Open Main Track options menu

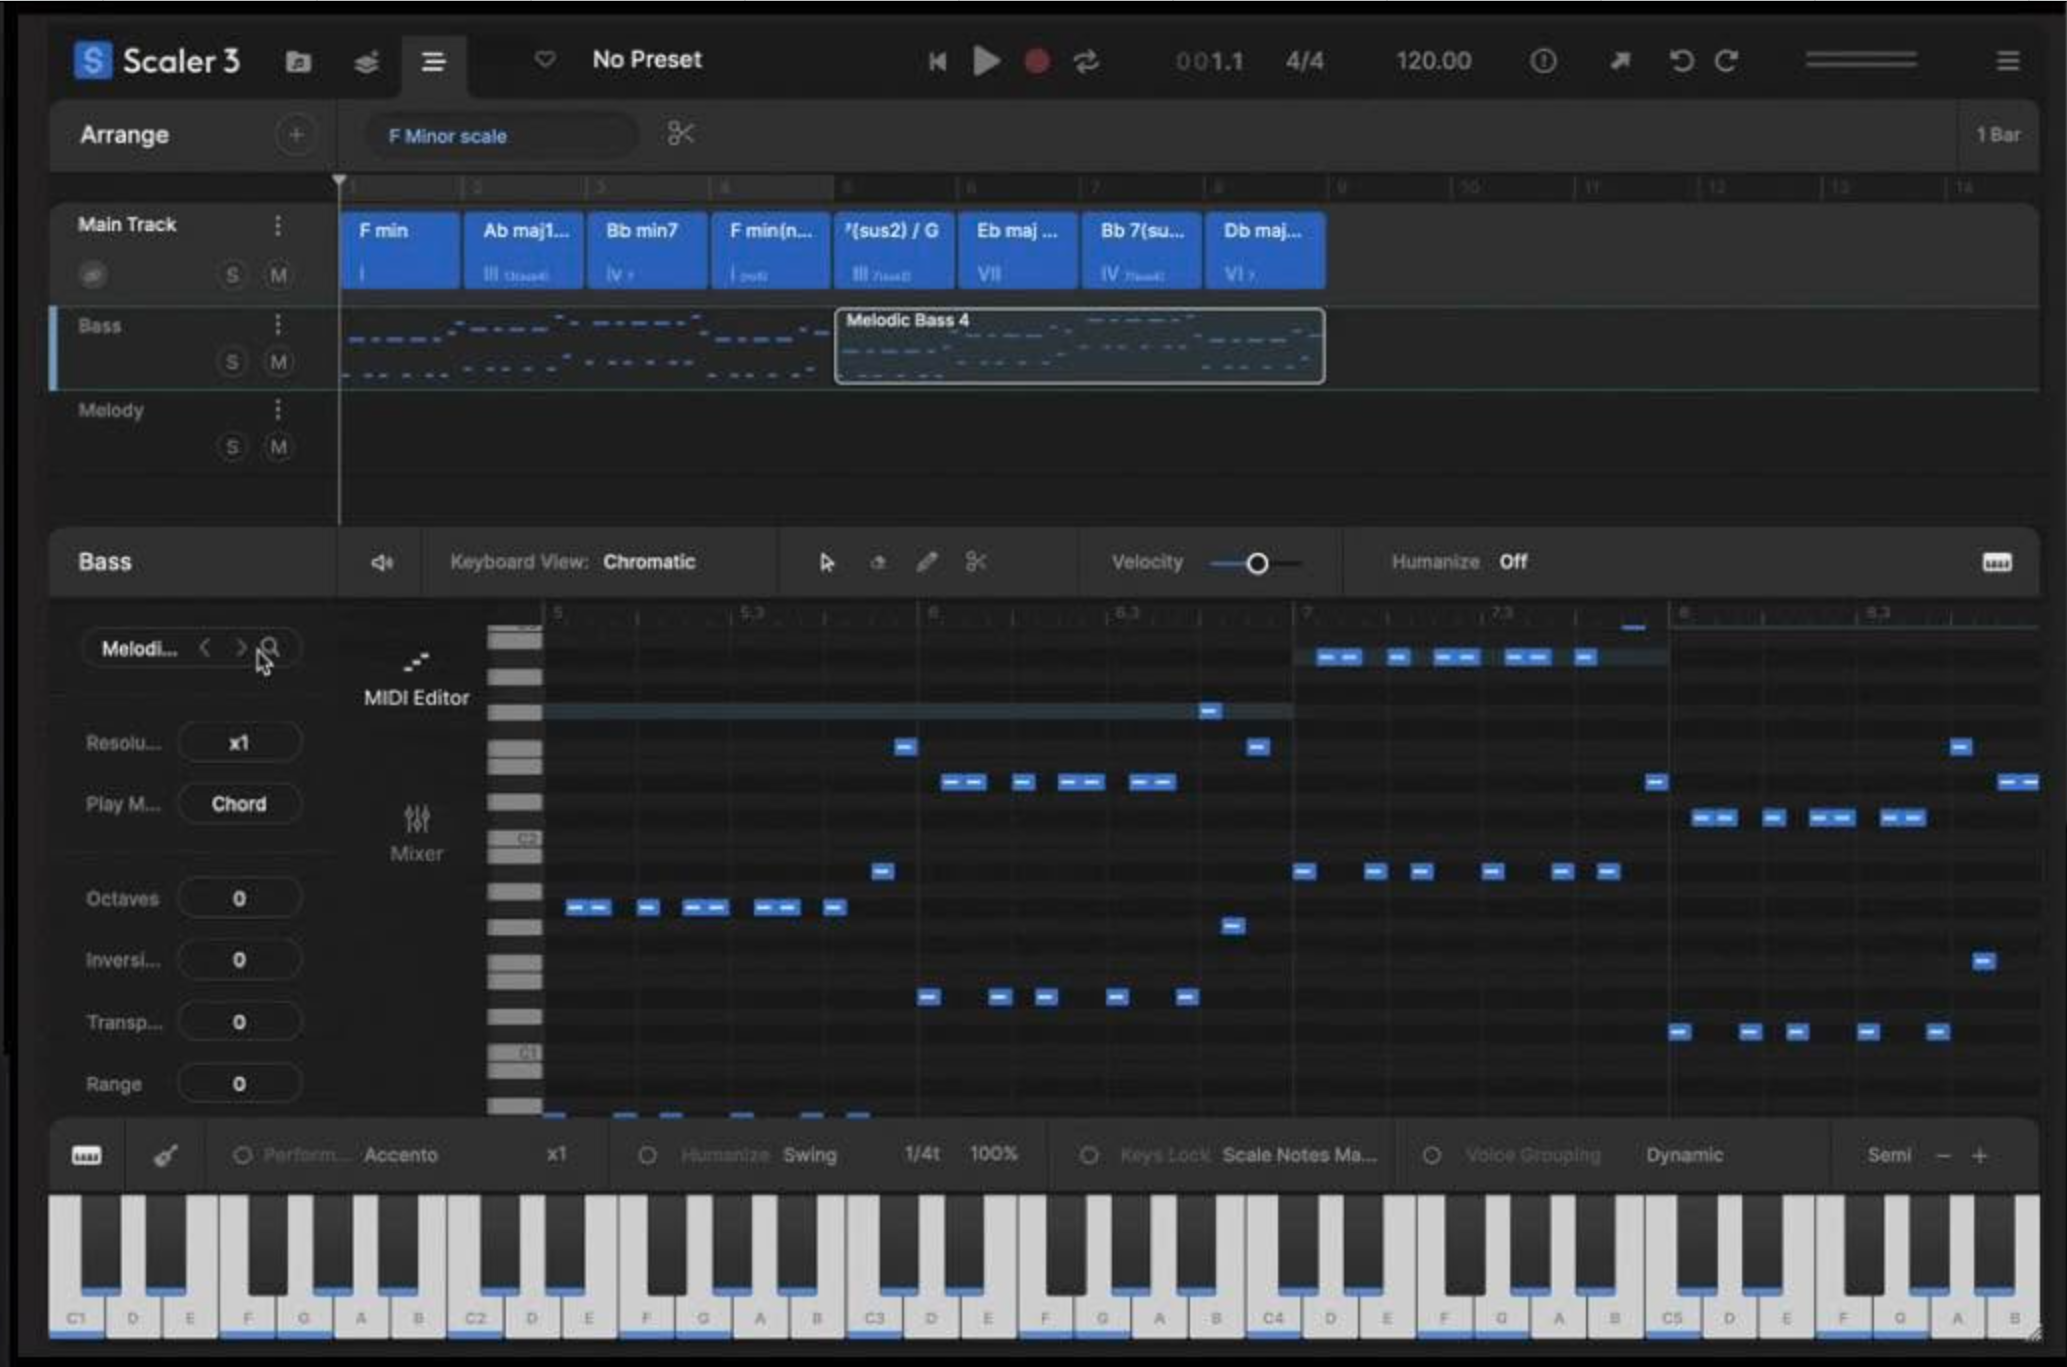tap(278, 226)
